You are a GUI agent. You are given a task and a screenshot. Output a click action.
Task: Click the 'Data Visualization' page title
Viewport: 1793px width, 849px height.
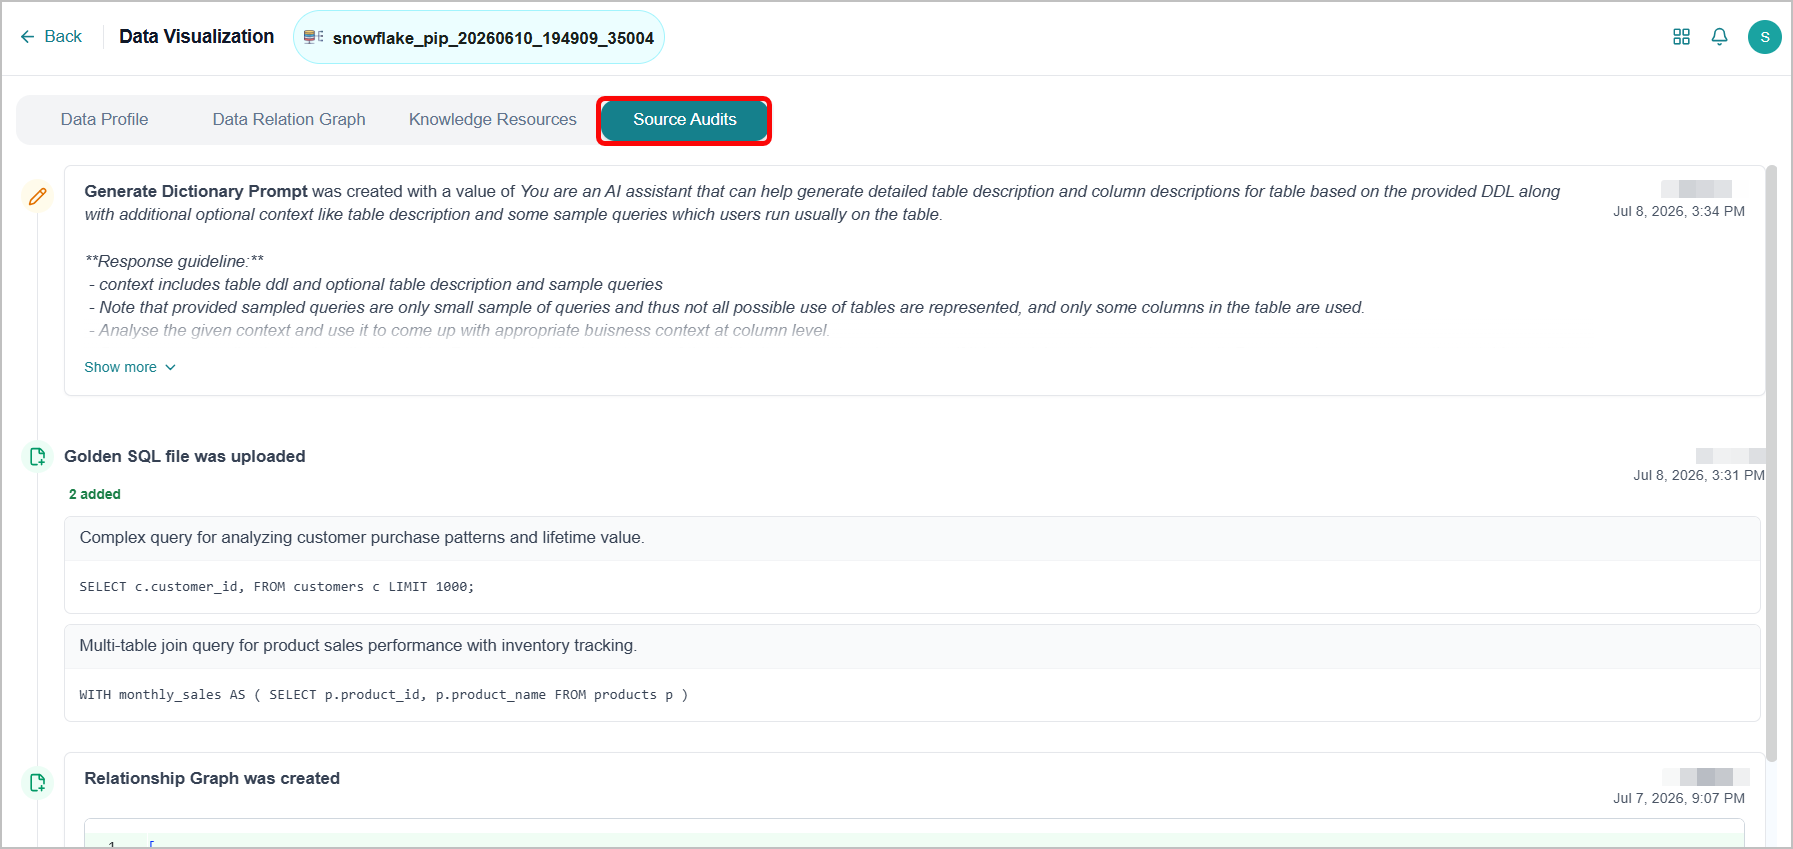(x=197, y=37)
